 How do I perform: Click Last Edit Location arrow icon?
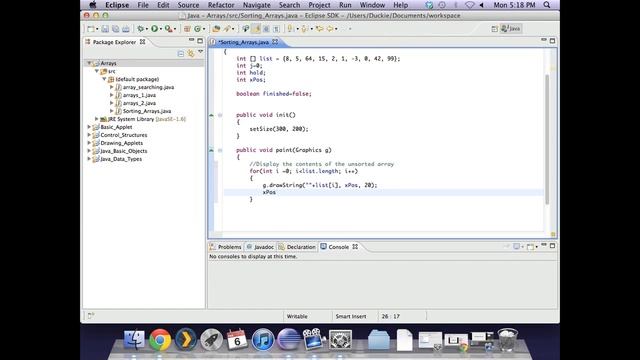(x=320, y=29)
